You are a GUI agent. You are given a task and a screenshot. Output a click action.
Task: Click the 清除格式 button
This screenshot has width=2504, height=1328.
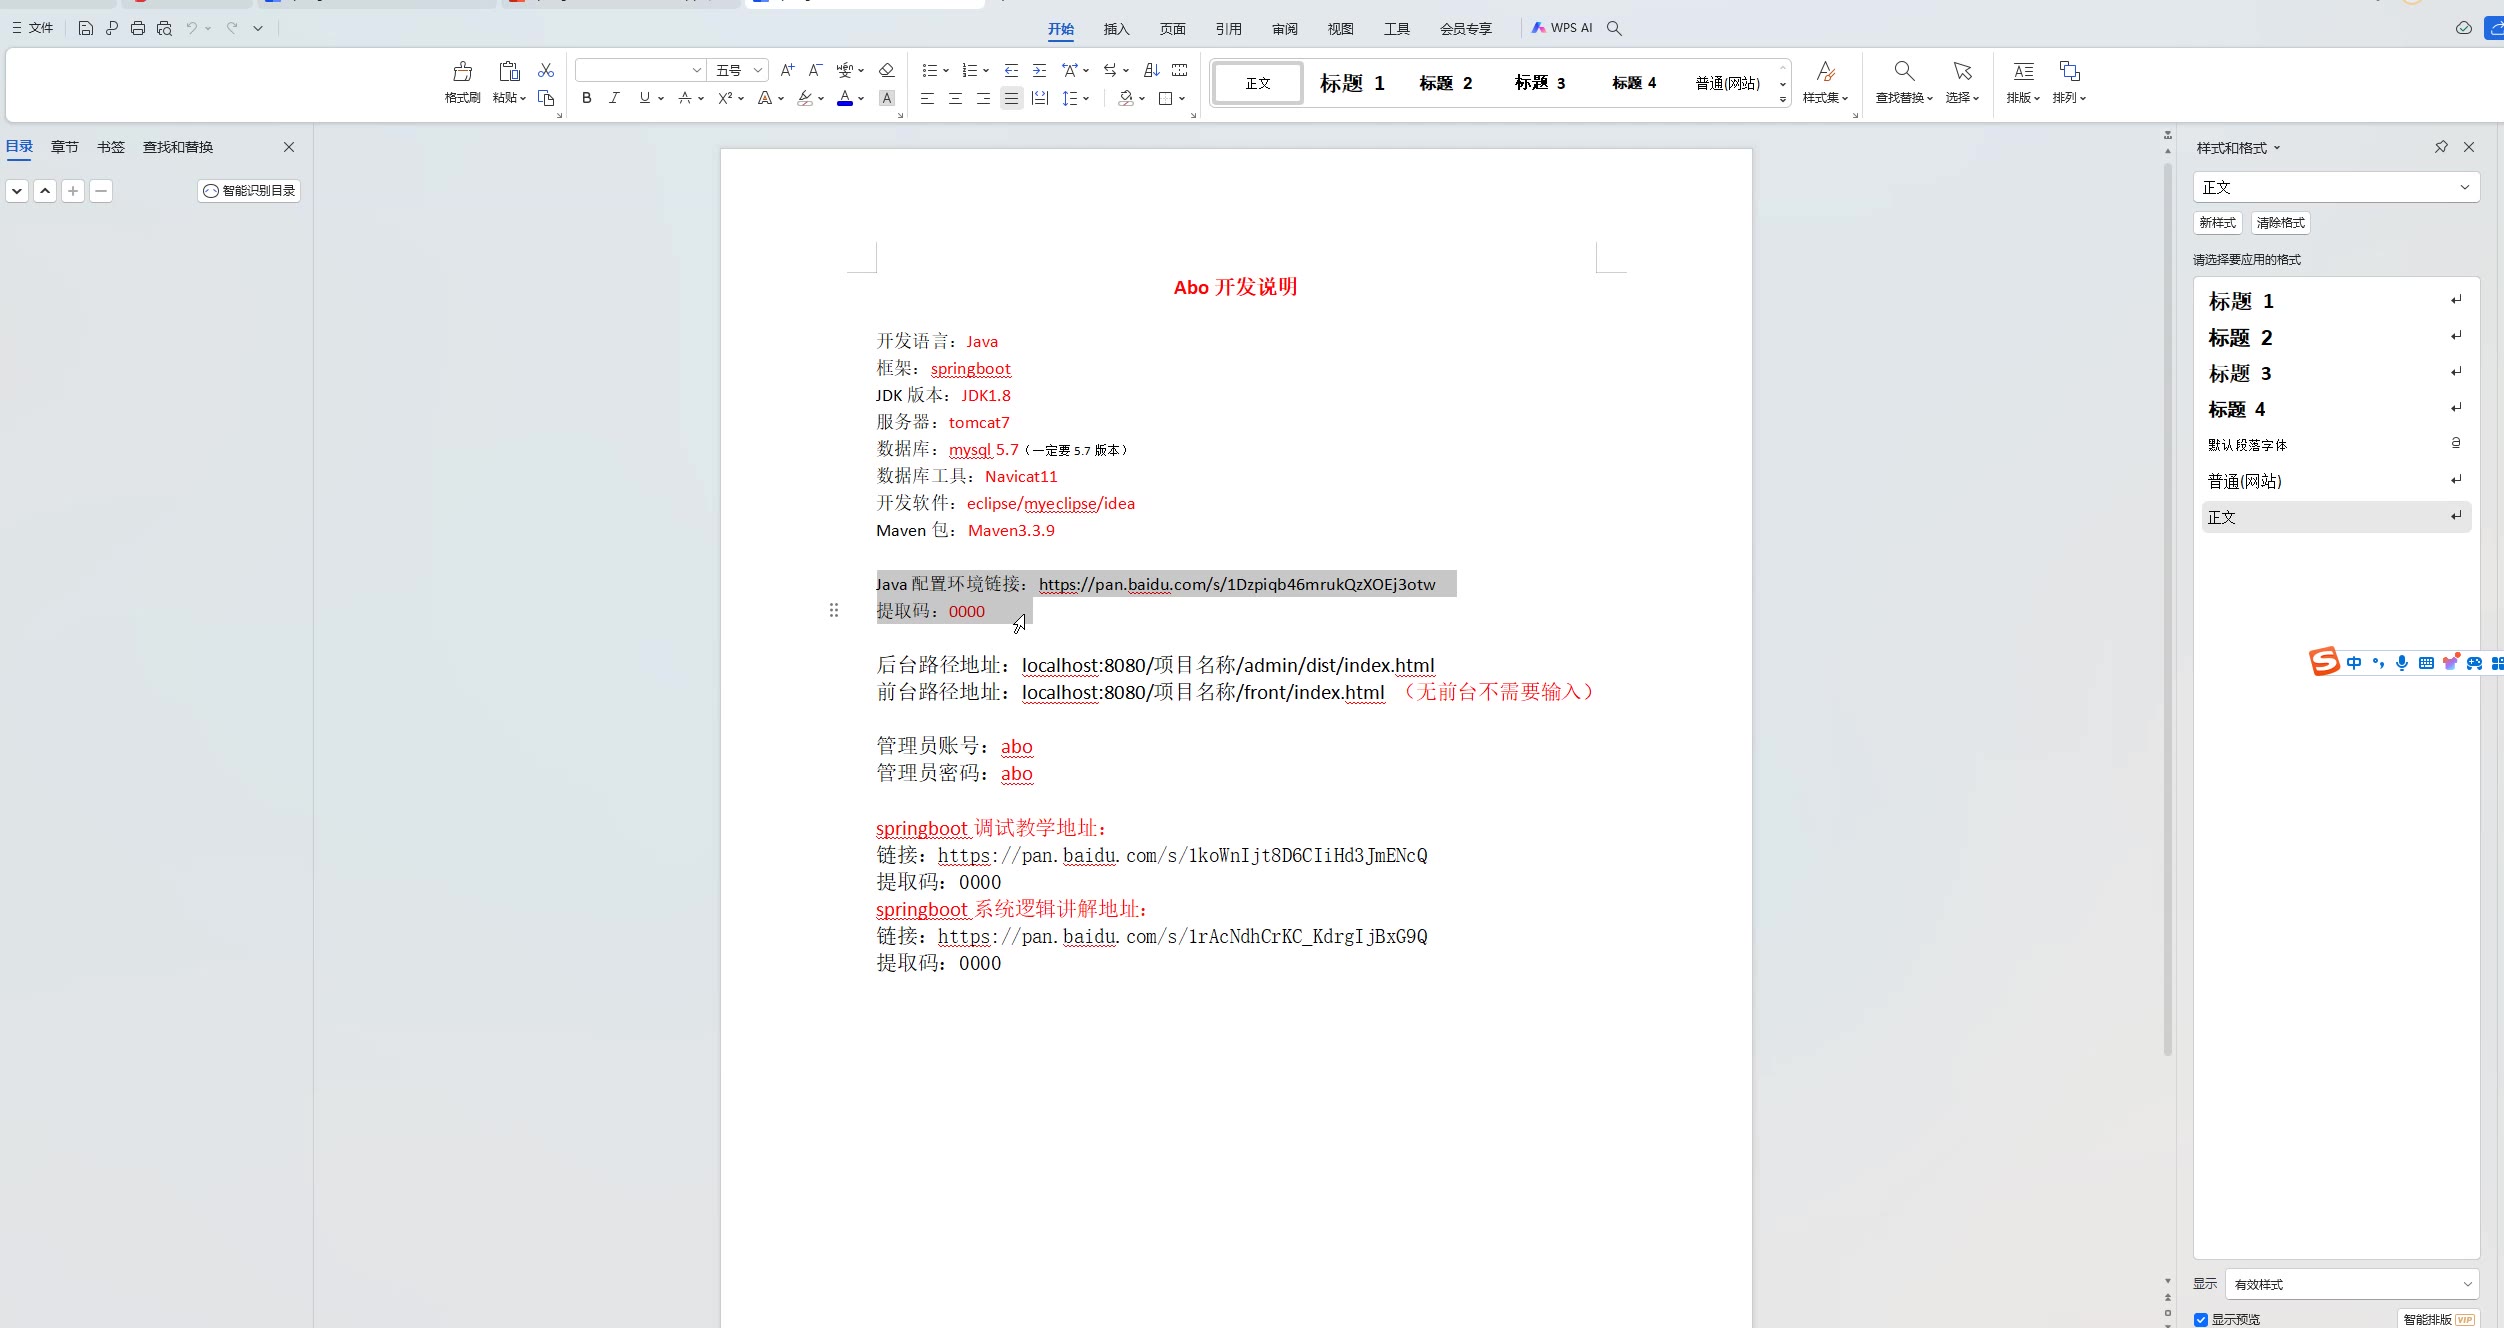point(2280,223)
